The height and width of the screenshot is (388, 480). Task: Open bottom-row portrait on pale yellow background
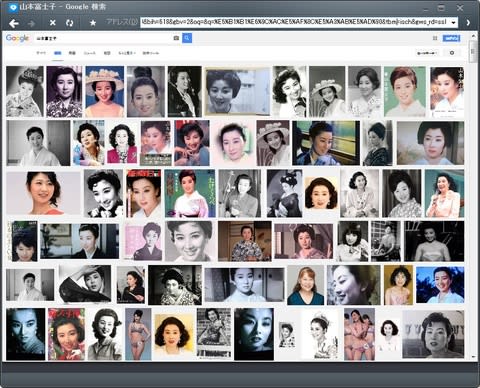(174, 335)
